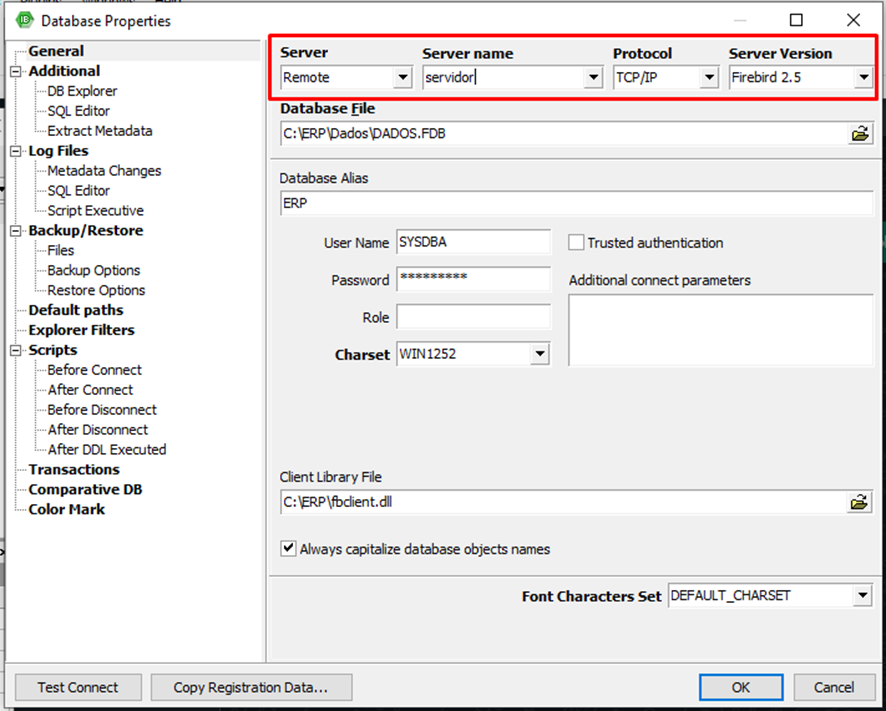This screenshot has width=886, height=711.
Task: Open SQL Editor under Log Files
Action: 79,190
